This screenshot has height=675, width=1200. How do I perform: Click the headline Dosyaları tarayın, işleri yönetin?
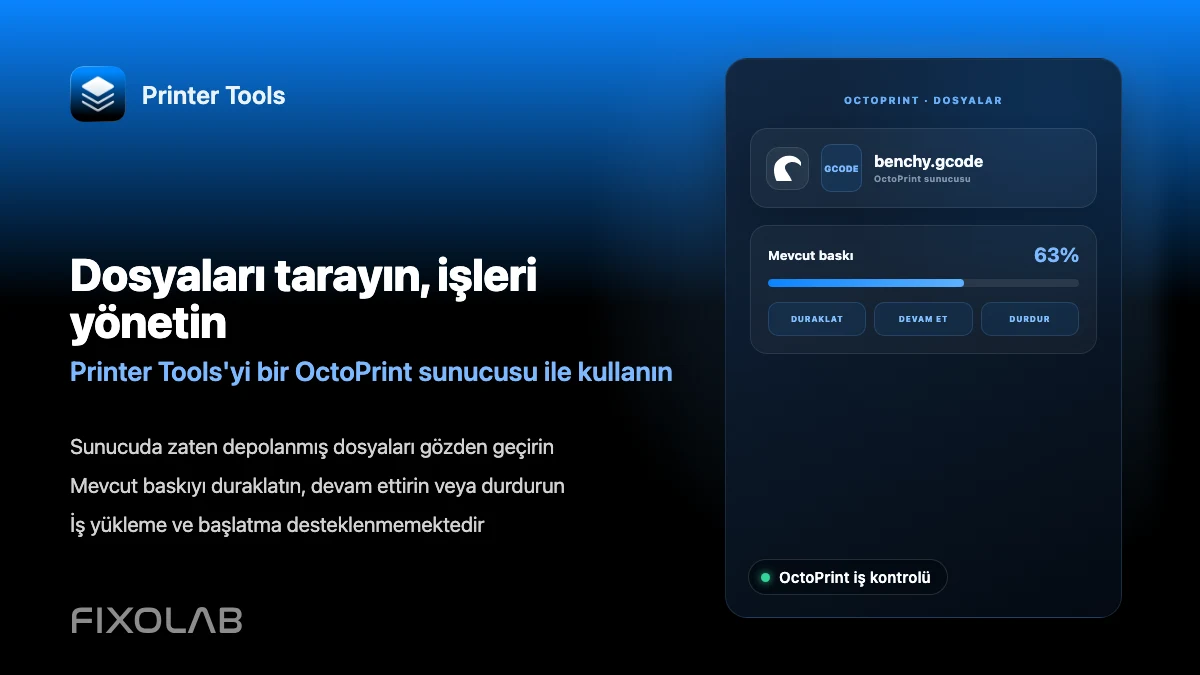point(304,300)
